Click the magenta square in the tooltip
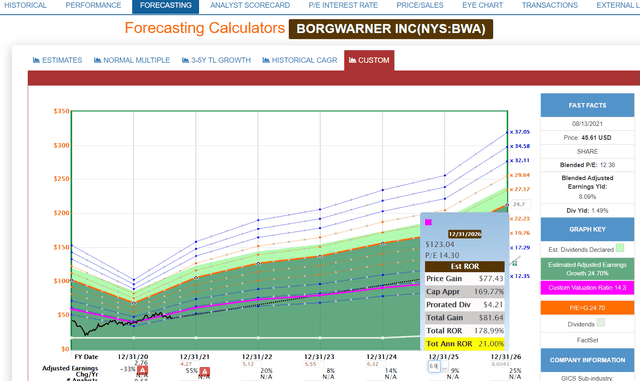This screenshot has height=381, width=640. click(428, 222)
